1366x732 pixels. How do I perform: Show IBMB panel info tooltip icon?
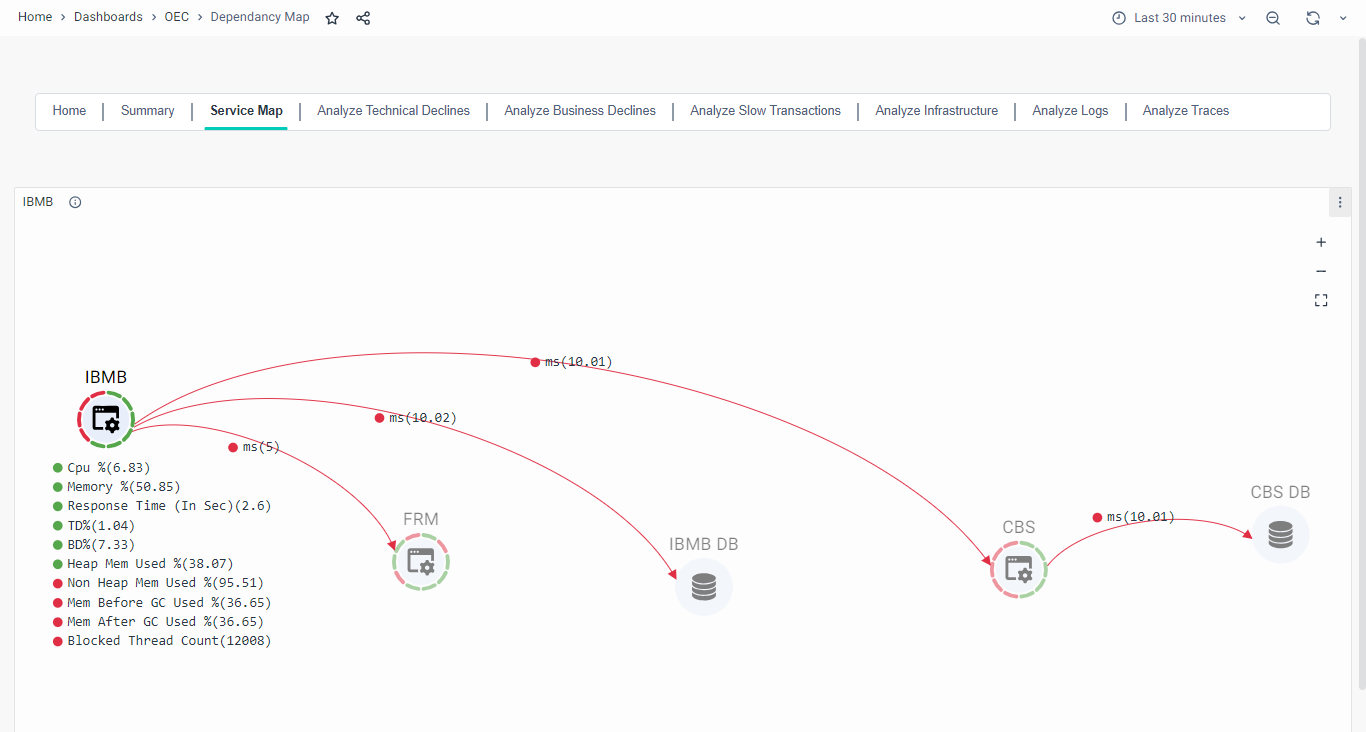coord(75,202)
